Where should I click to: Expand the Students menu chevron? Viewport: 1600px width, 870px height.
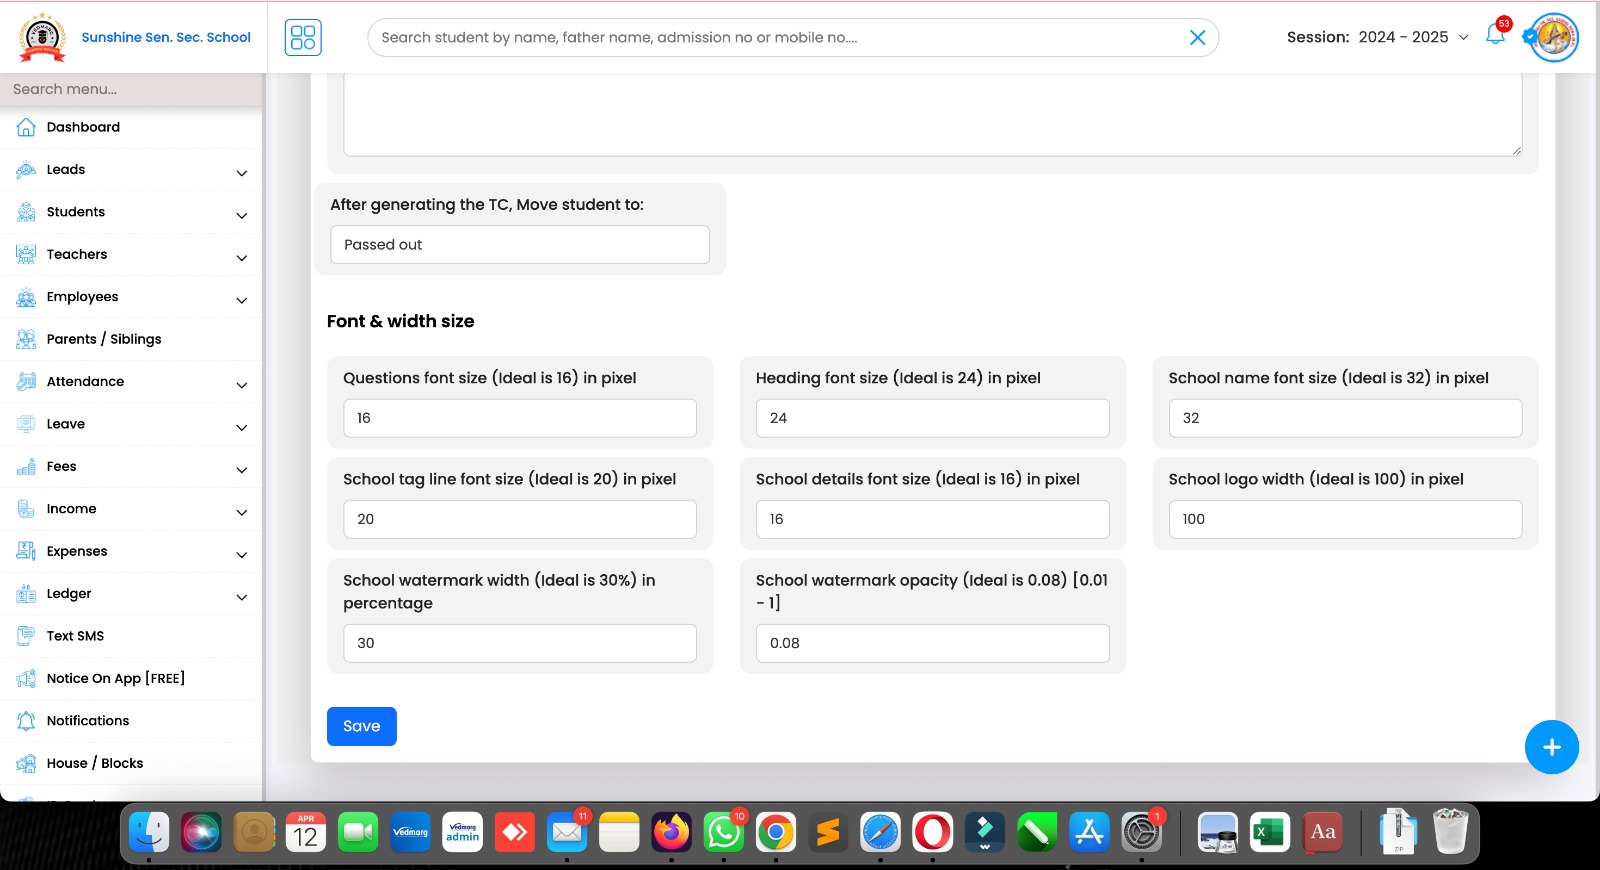[241, 215]
